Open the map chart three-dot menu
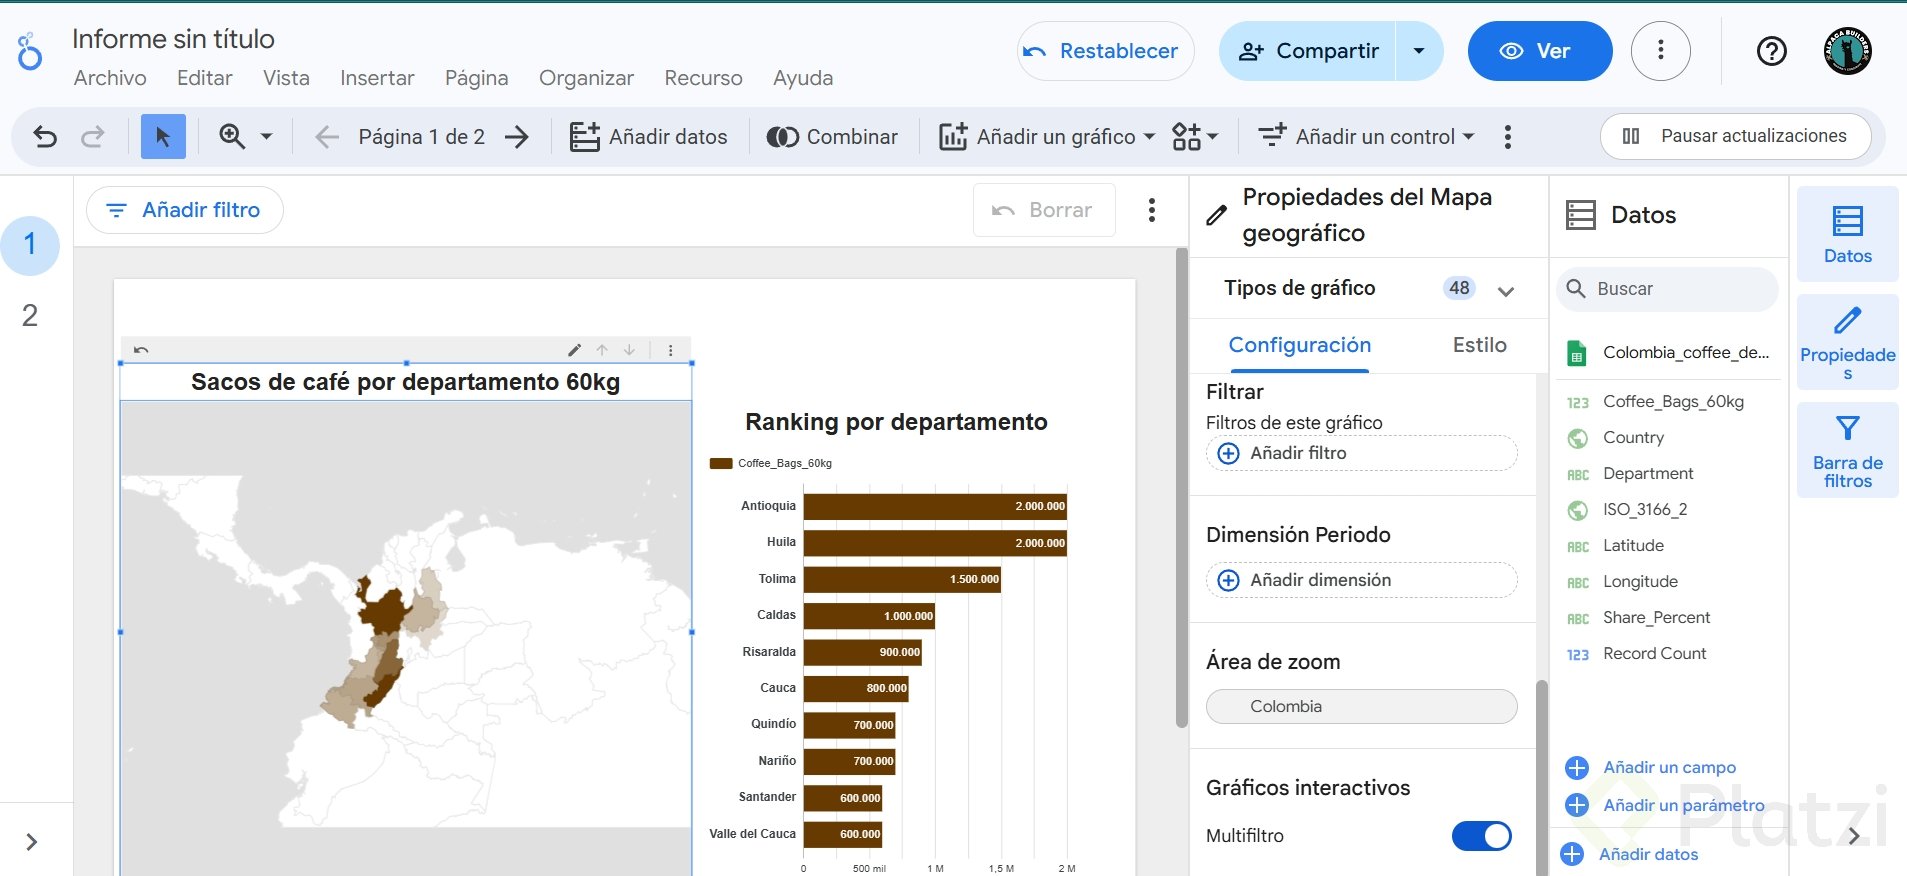The image size is (1907, 876). [670, 350]
